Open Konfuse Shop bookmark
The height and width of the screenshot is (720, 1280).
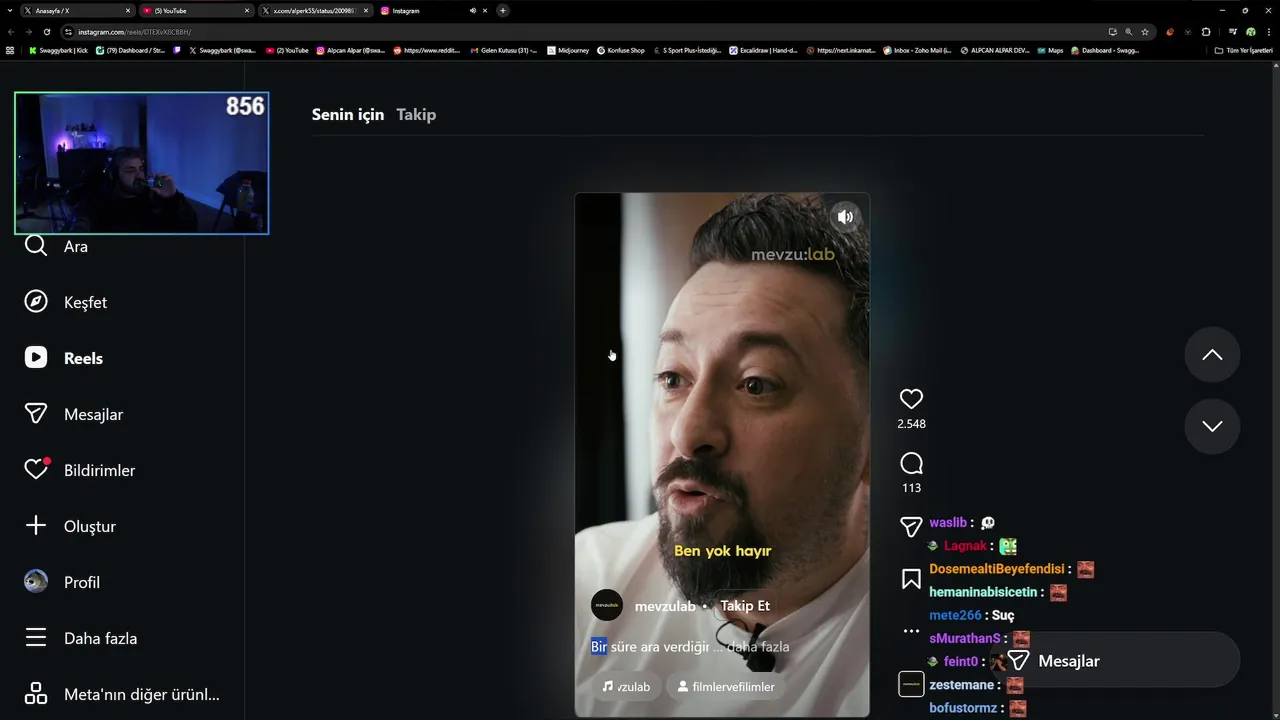tap(620, 50)
